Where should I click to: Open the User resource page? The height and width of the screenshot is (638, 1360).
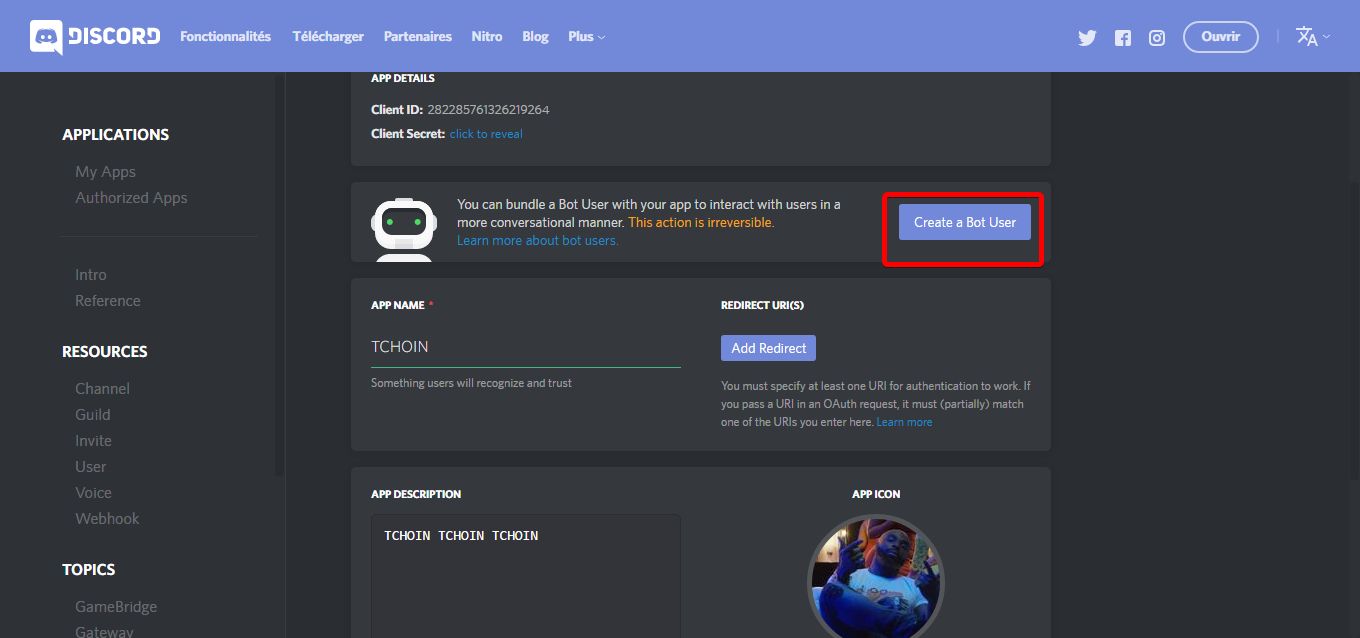(90, 467)
